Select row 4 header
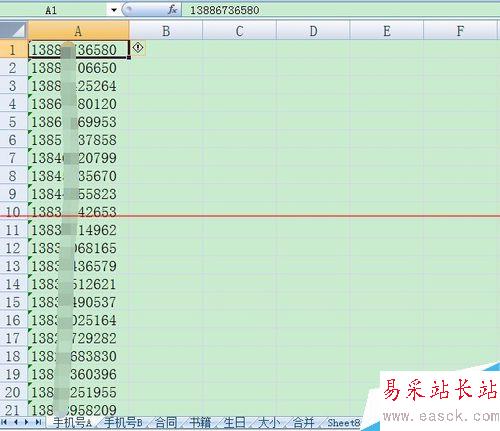Viewport: 500px width, 431px height. click(13, 104)
